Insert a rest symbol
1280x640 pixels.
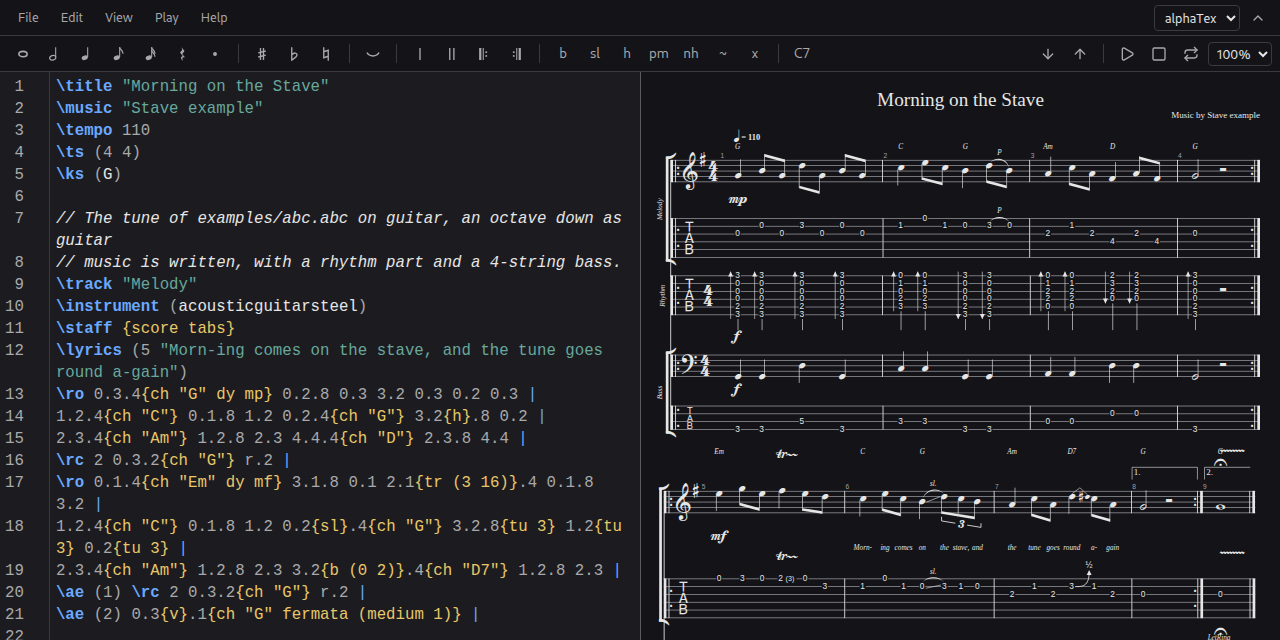point(182,54)
